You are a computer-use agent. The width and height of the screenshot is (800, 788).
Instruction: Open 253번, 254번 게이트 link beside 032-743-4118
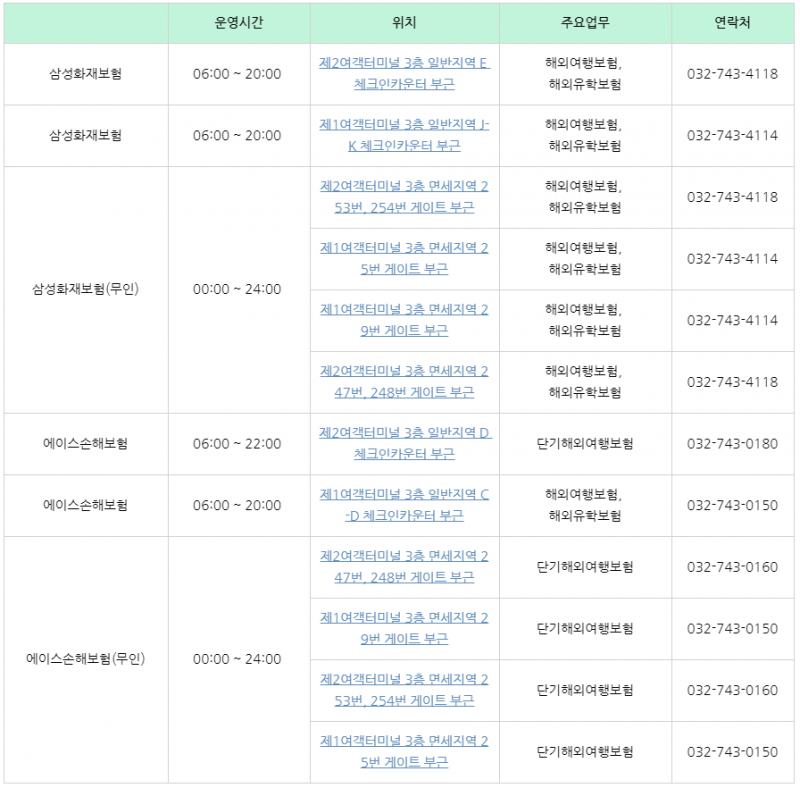pyautogui.click(x=404, y=197)
